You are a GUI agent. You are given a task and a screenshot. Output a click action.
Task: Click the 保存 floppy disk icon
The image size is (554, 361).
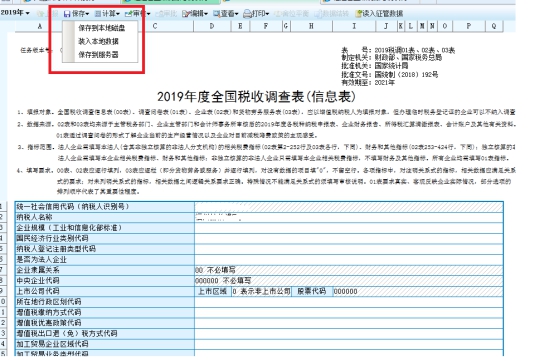[67, 14]
